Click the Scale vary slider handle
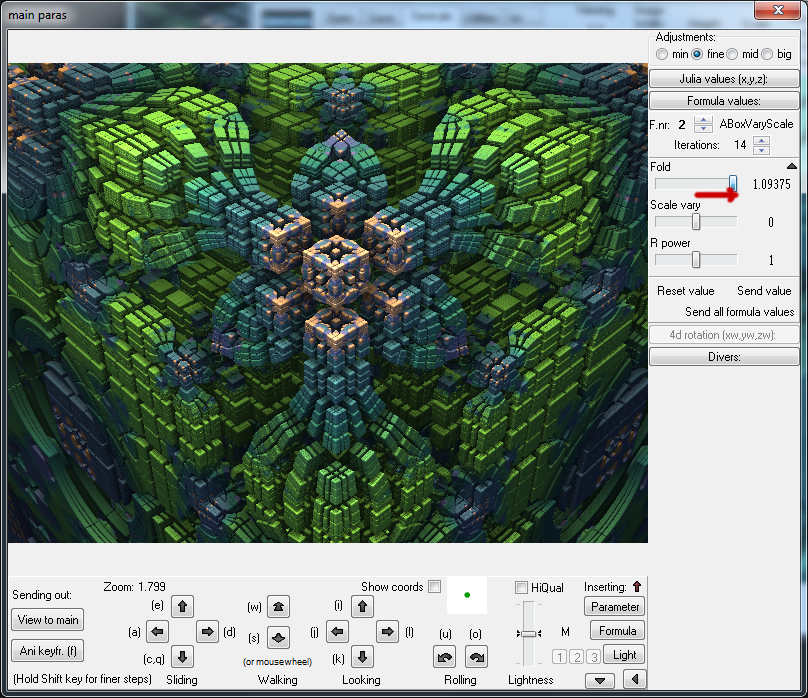This screenshot has width=808, height=698. click(x=696, y=222)
